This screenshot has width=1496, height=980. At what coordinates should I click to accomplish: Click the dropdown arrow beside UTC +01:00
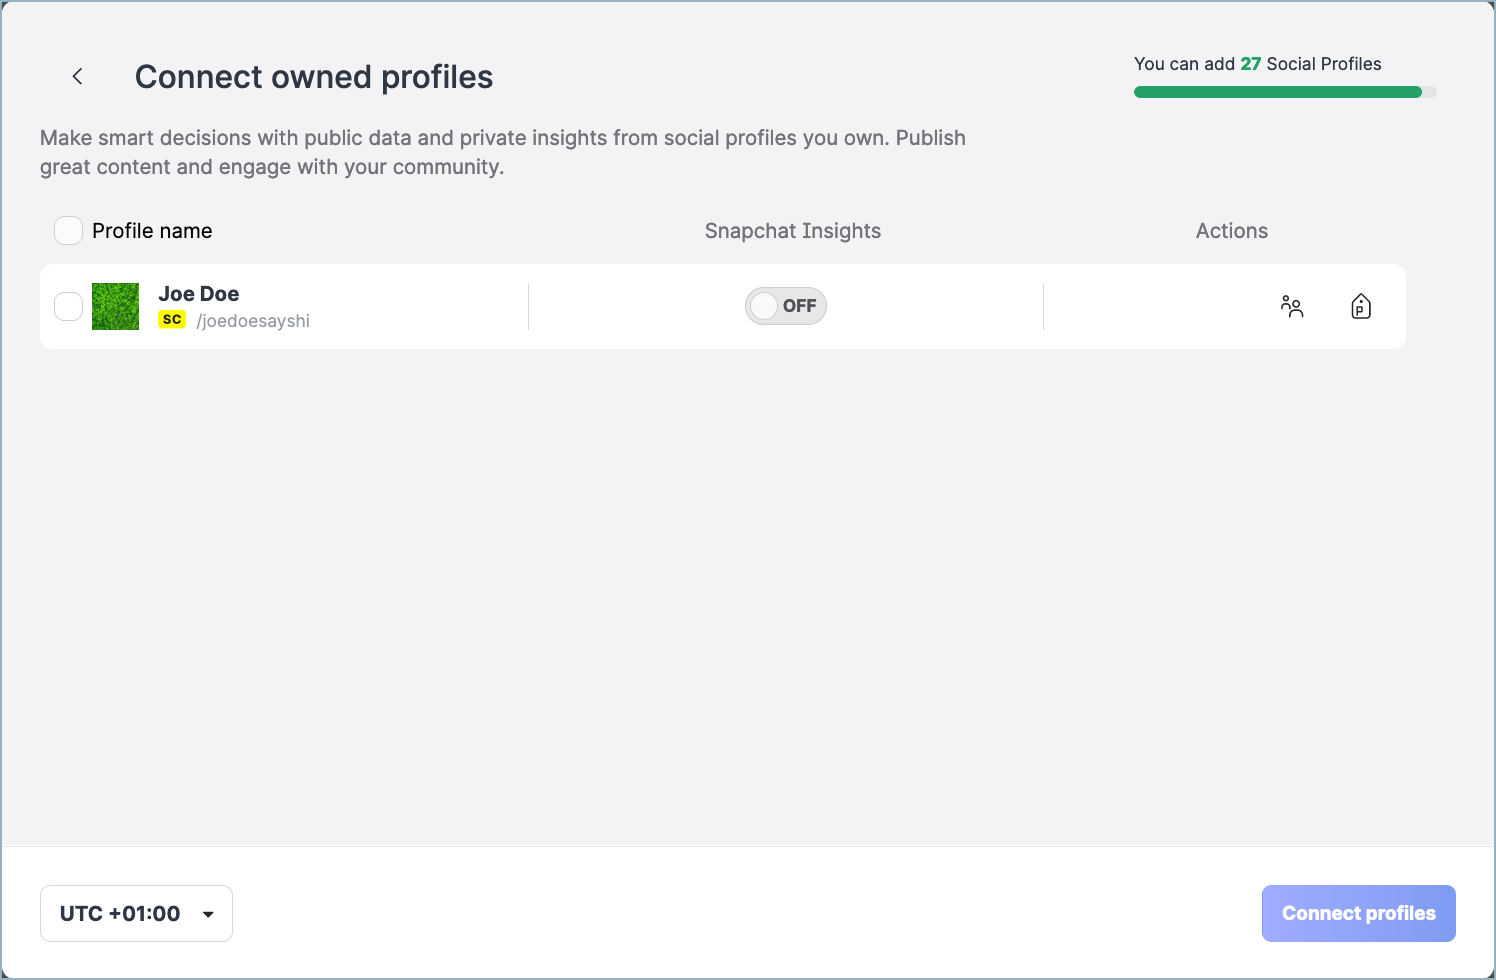(208, 913)
